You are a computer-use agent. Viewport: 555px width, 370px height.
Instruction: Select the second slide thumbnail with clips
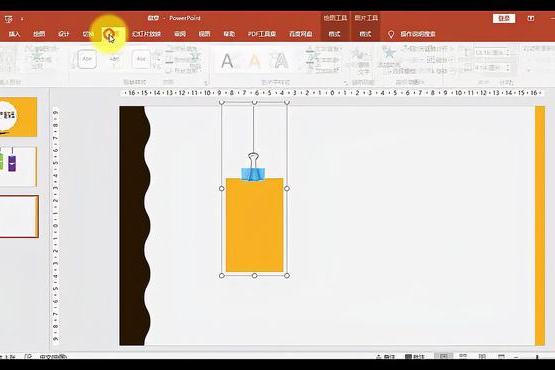pos(18,167)
